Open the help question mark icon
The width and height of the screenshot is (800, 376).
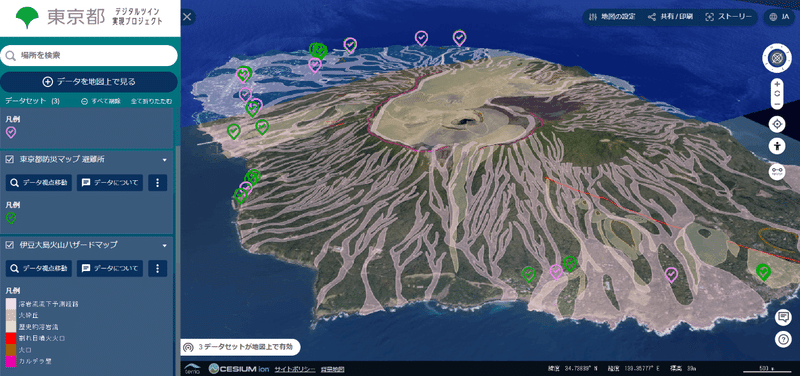[x=783, y=340]
